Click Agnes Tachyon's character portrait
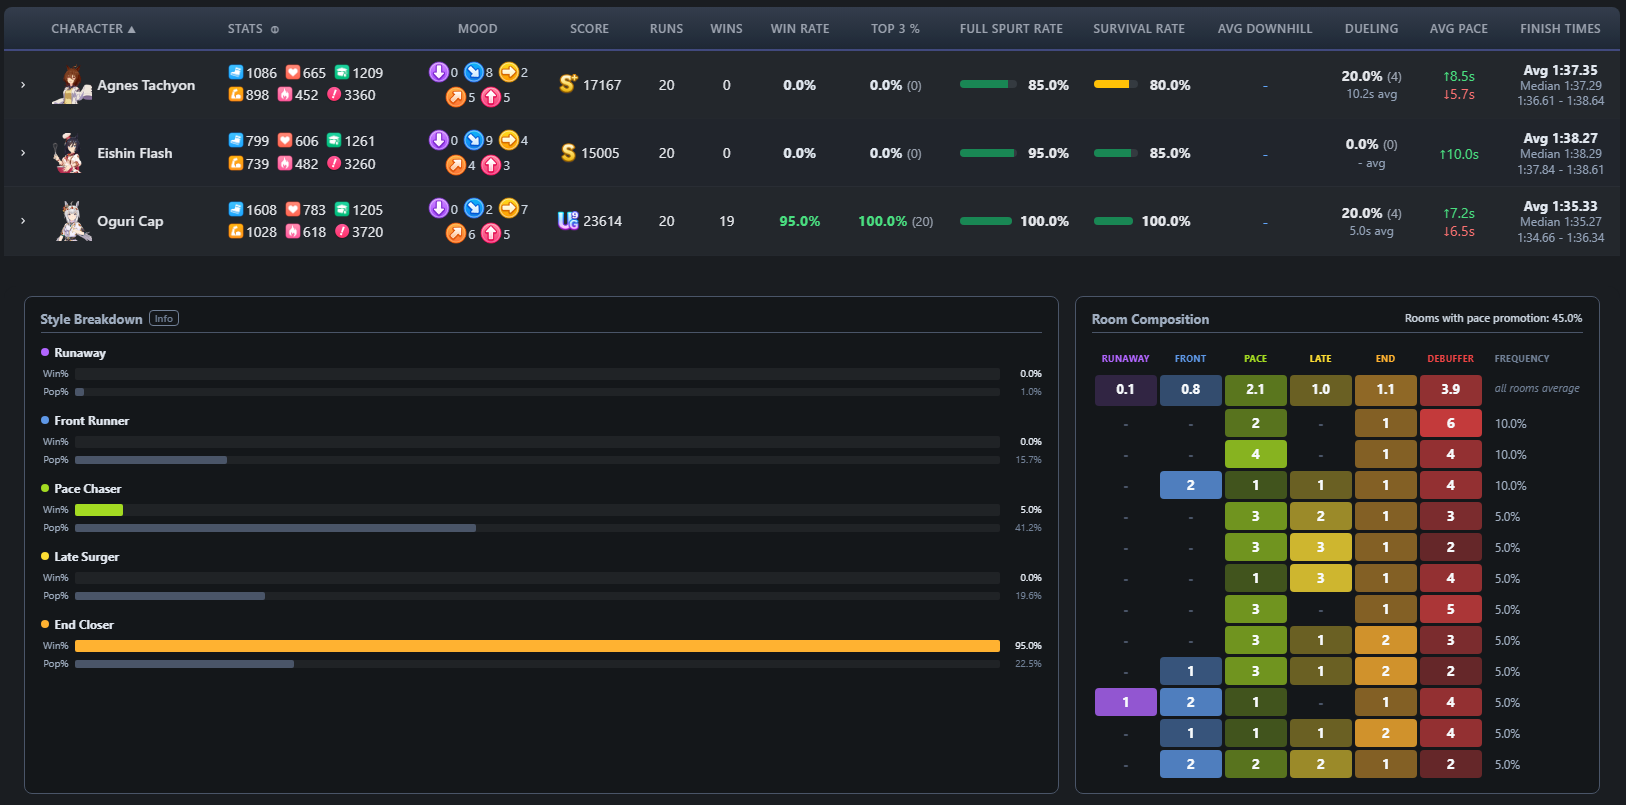The height and width of the screenshot is (805, 1626). click(x=71, y=85)
